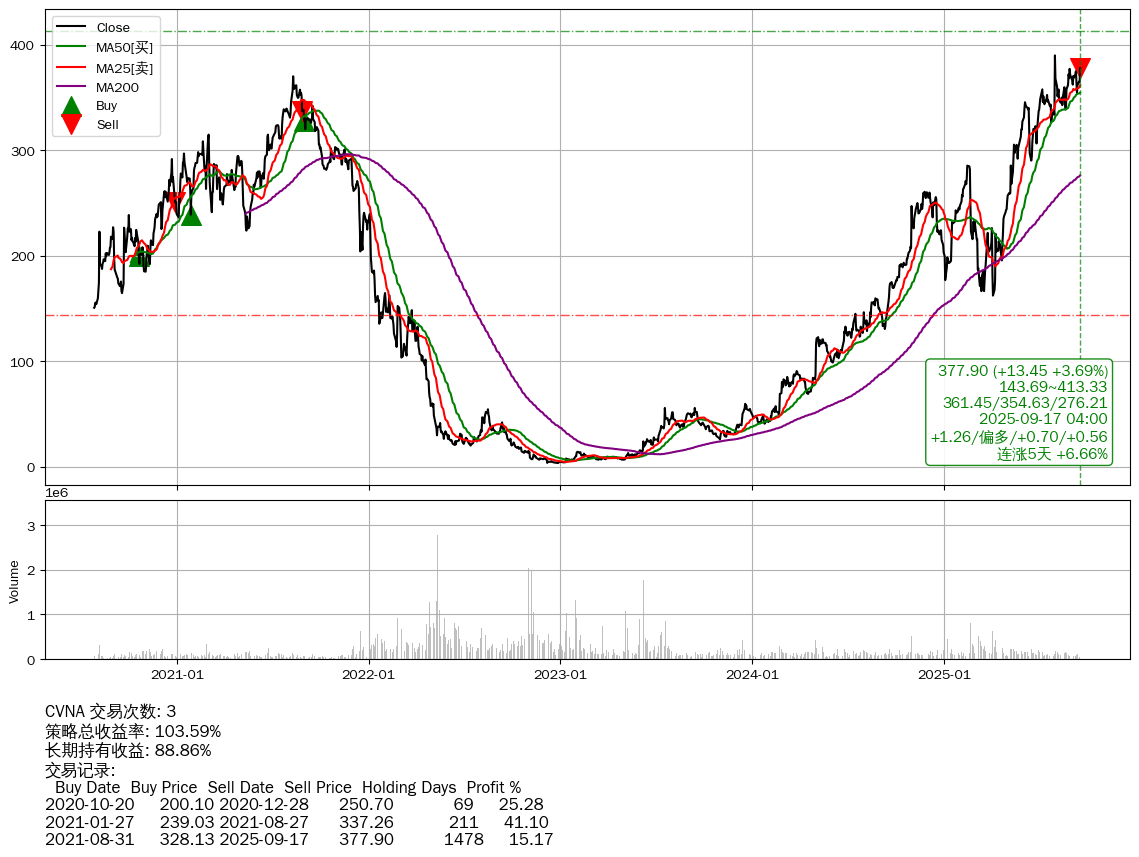Click the green Buy triangle in the legend

pyautogui.click(x=71, y=106)
